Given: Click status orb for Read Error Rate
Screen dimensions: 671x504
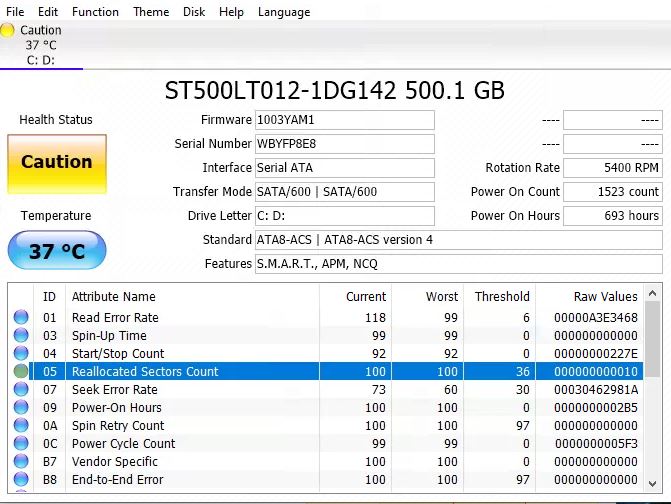Looking at the screenshot, I should 21,318.
